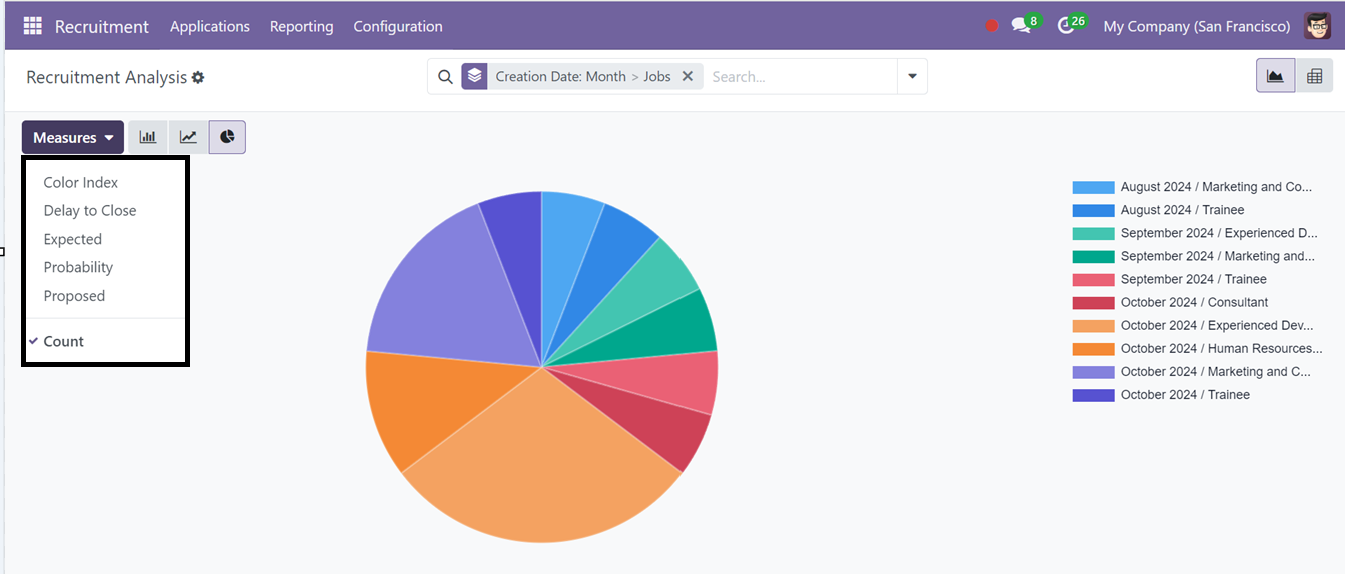Click the search magnifier icon

(x=445, y=76)
